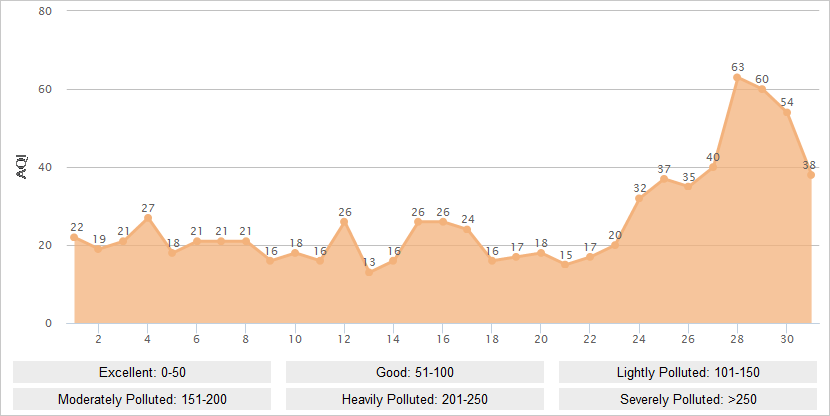
Task: Click the day 23 data point valued 20
Action: 615,245
